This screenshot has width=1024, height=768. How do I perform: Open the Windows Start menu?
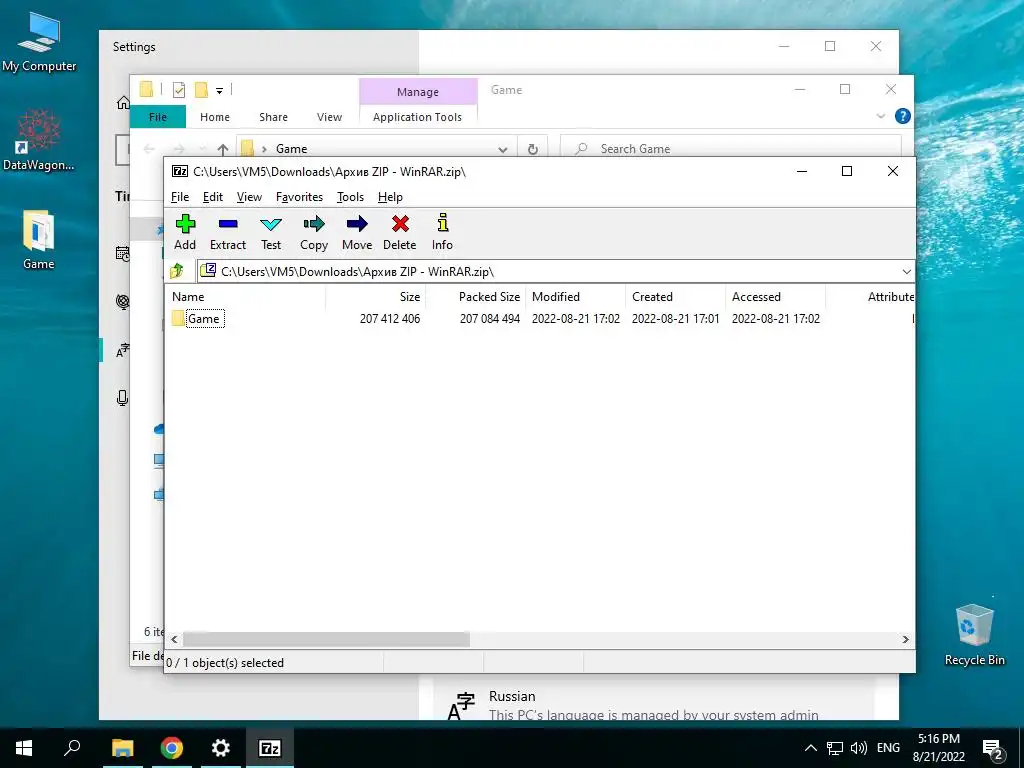pyautogui.click(x=24, y=748)
